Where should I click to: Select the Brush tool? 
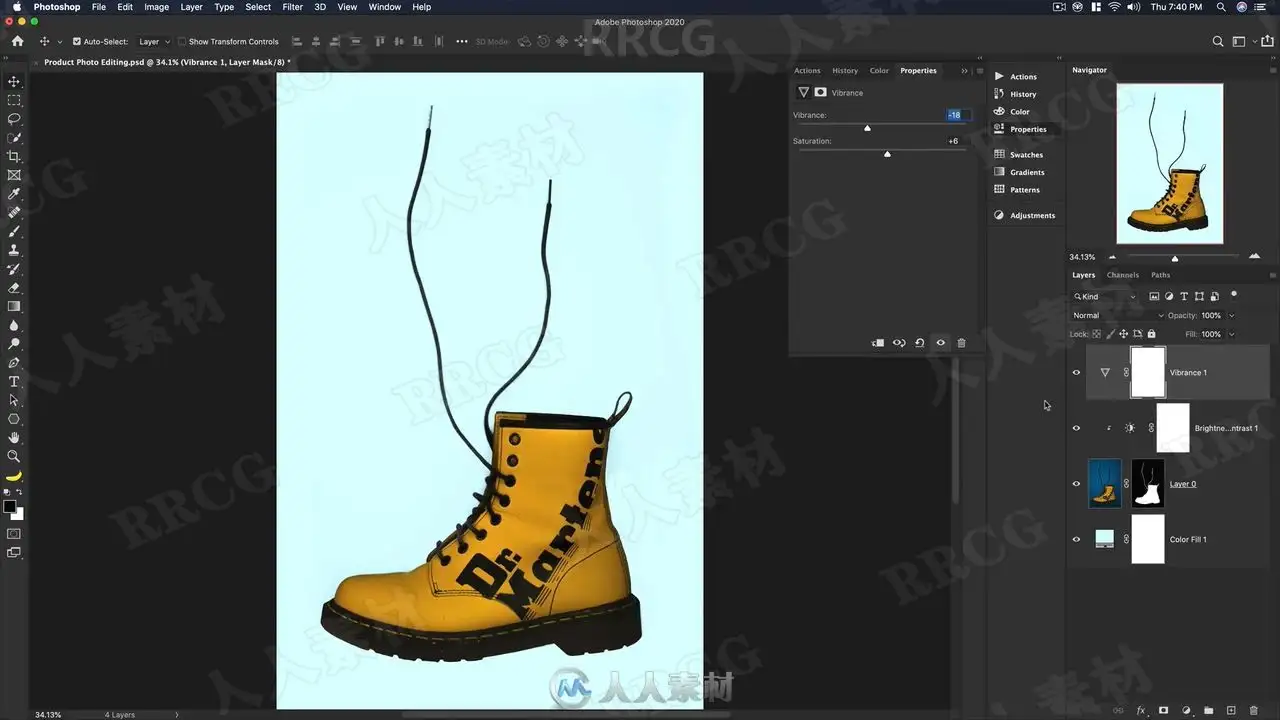point(14,231)
